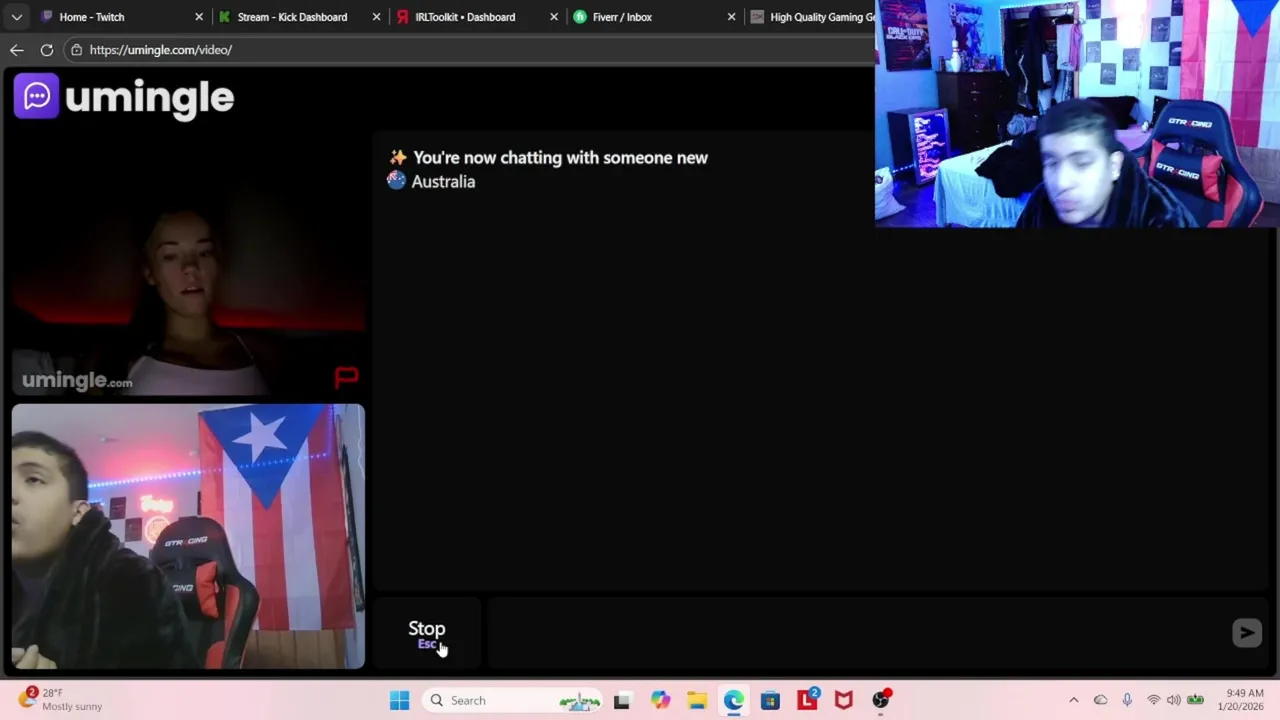Expand the hidden system tray icons chevron

point(1074,700)
